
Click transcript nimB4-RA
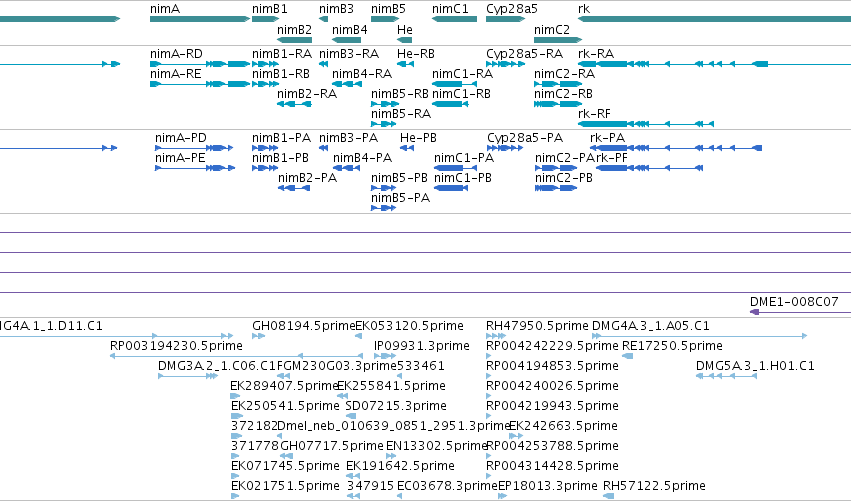[x=347, y=84]
